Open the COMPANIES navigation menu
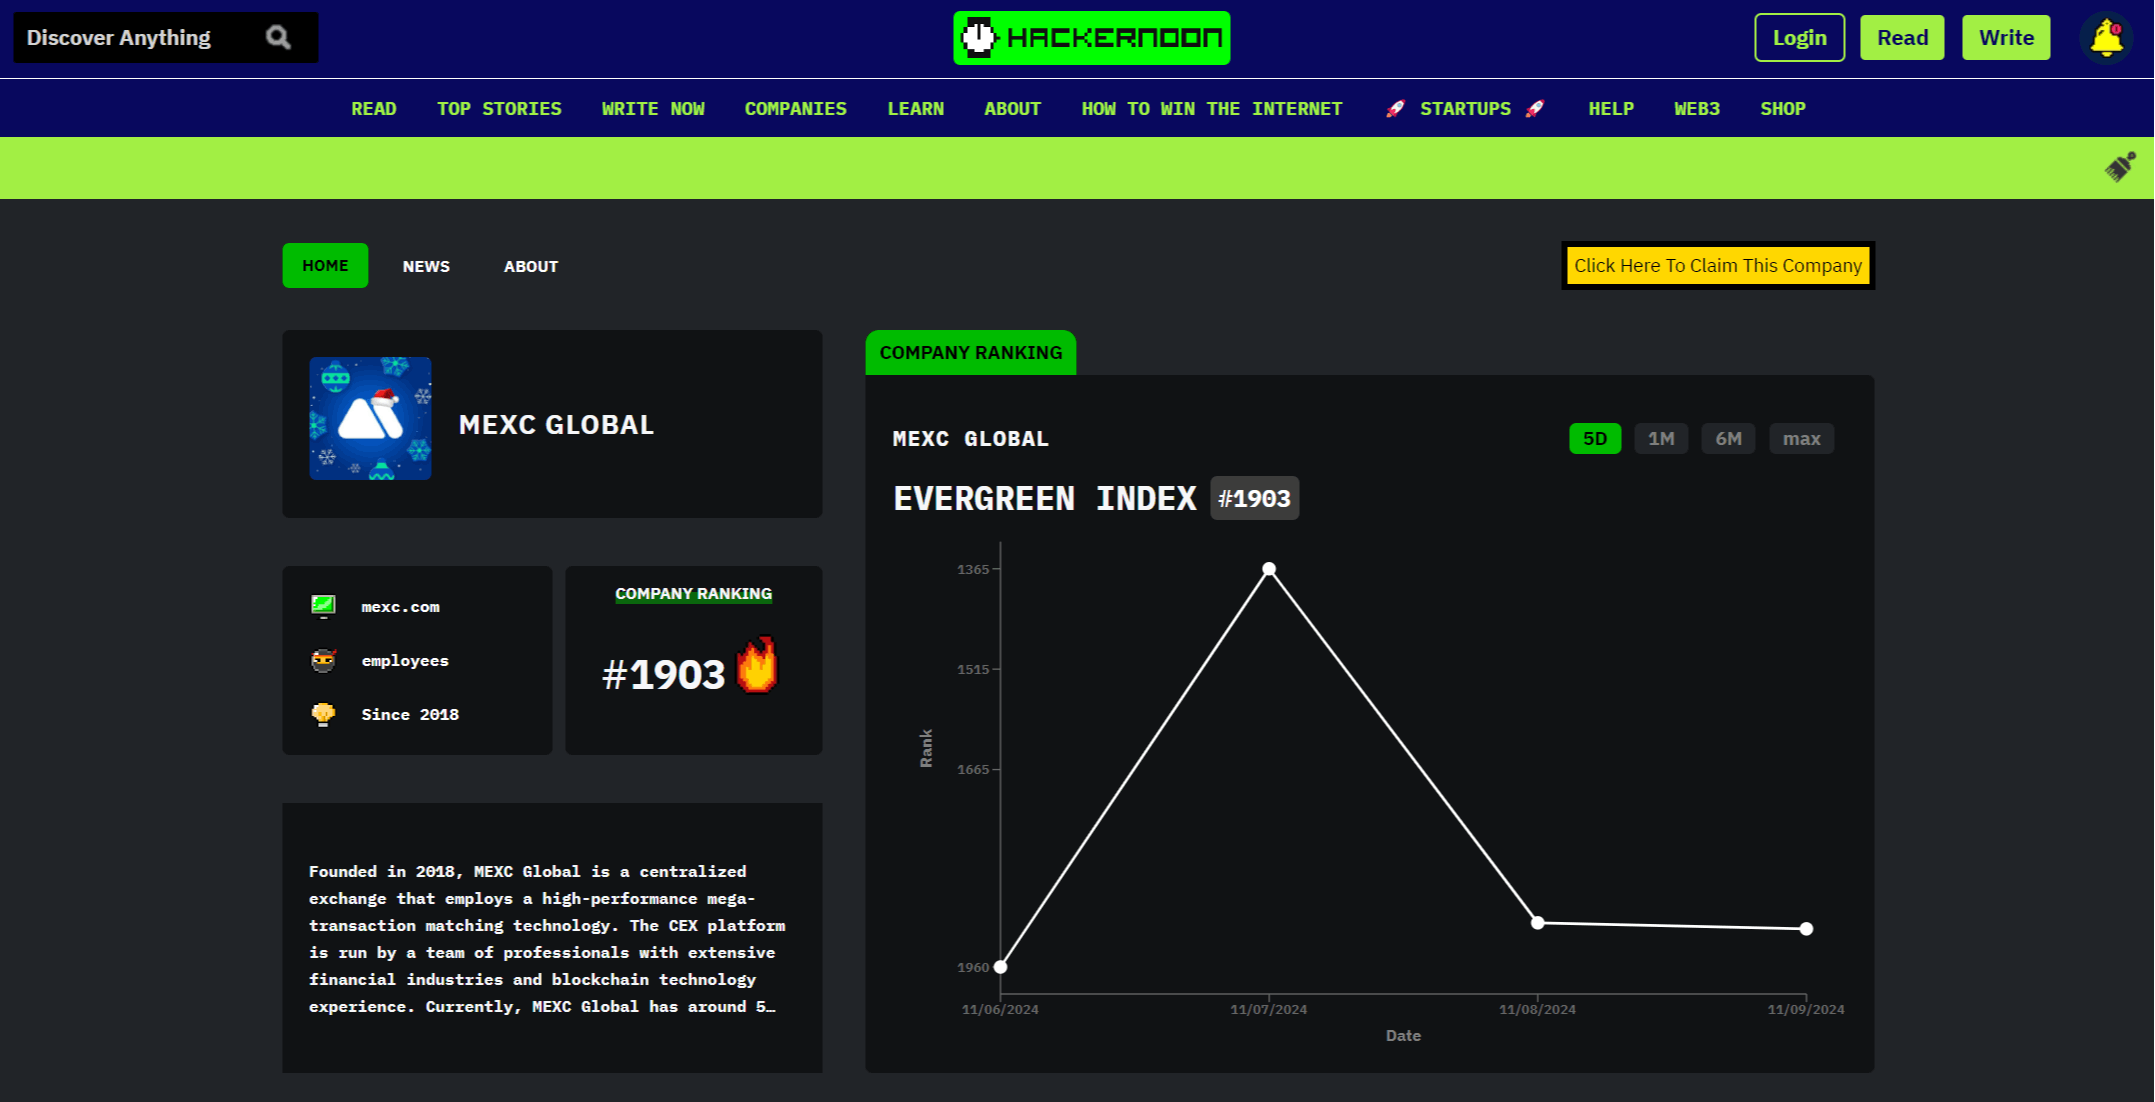Viewport: 2155px width, 1102px height. [x=795, y=108]
